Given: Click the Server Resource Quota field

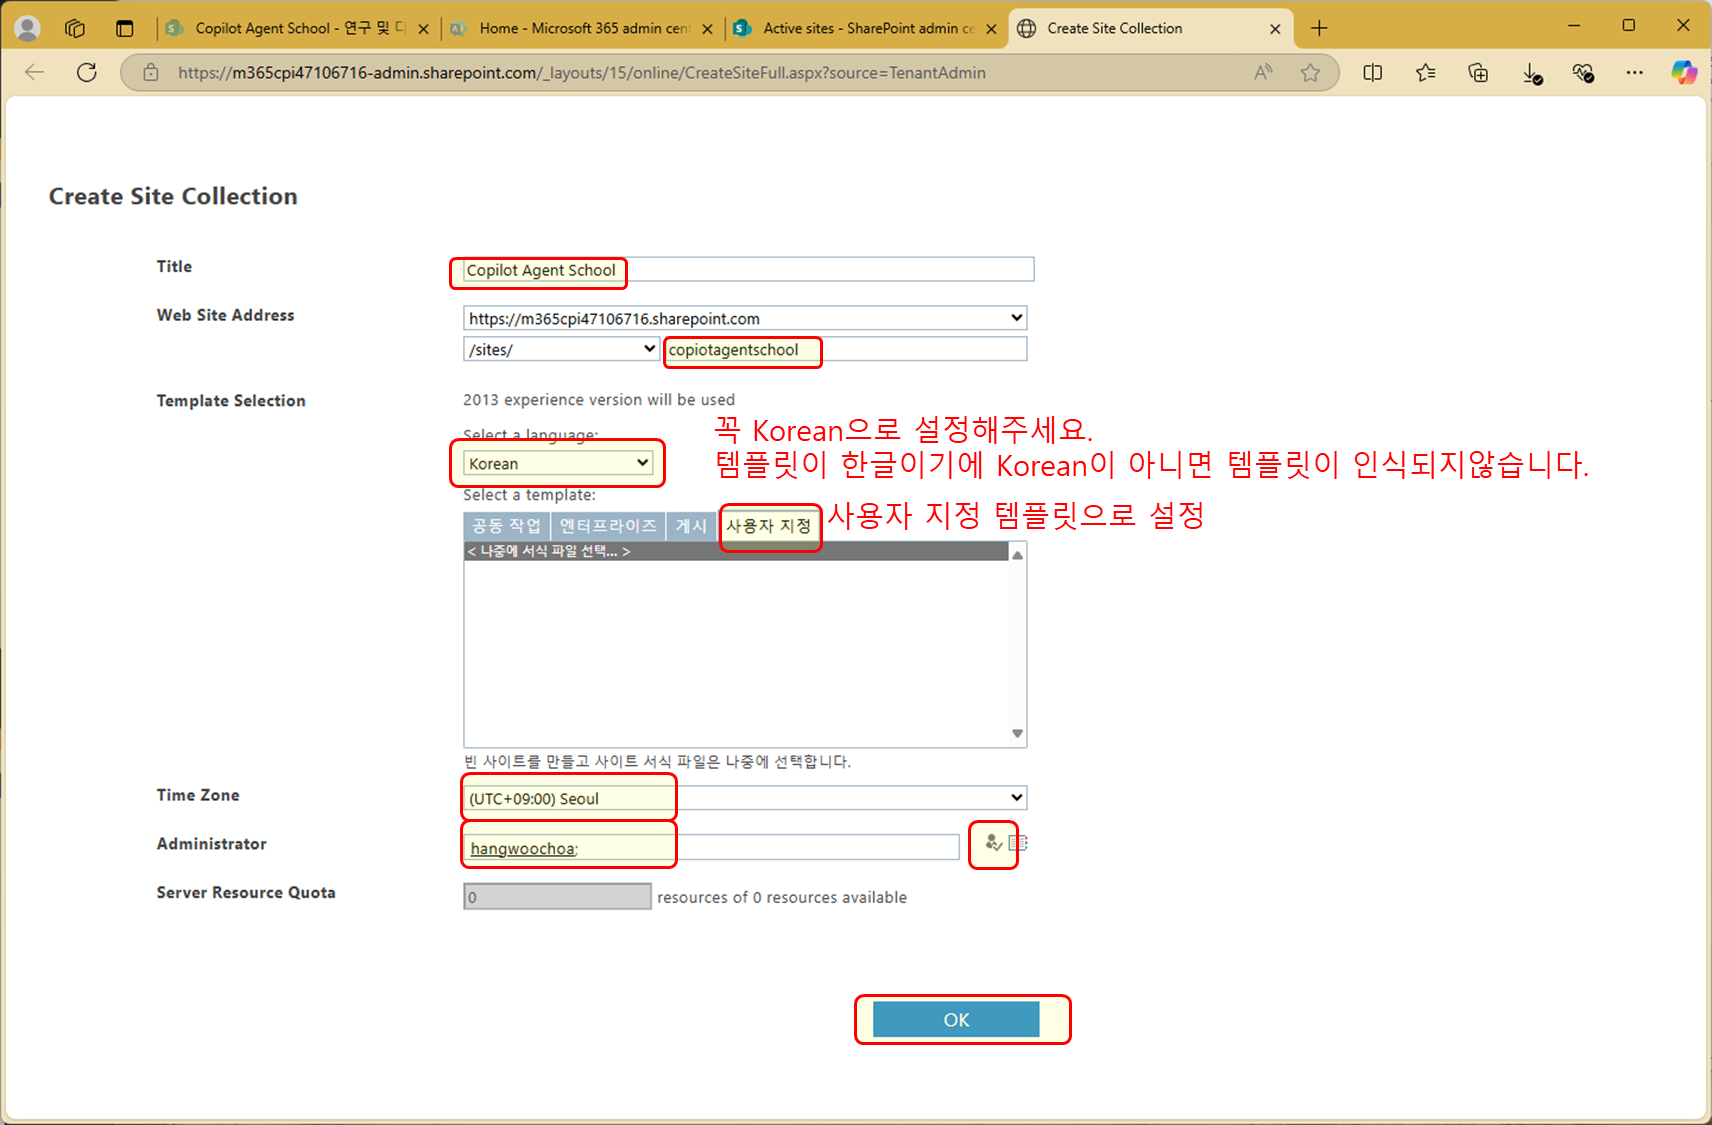Looking at the screenshot, I should coord(557,897).
